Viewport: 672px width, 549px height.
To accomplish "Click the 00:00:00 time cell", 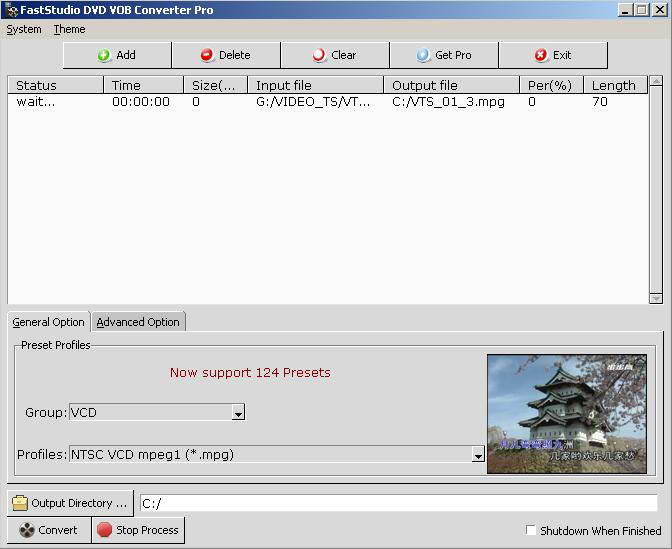I will coord(141,102).
